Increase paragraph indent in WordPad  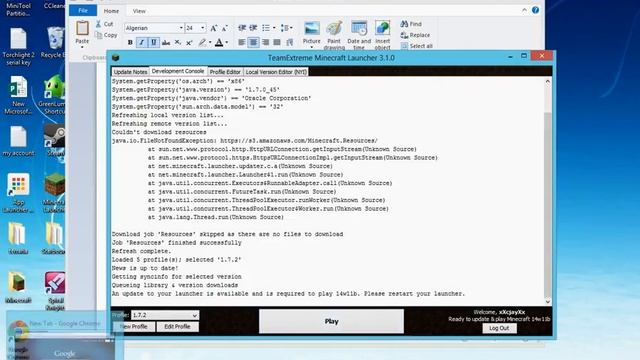(x=253, y=28)
